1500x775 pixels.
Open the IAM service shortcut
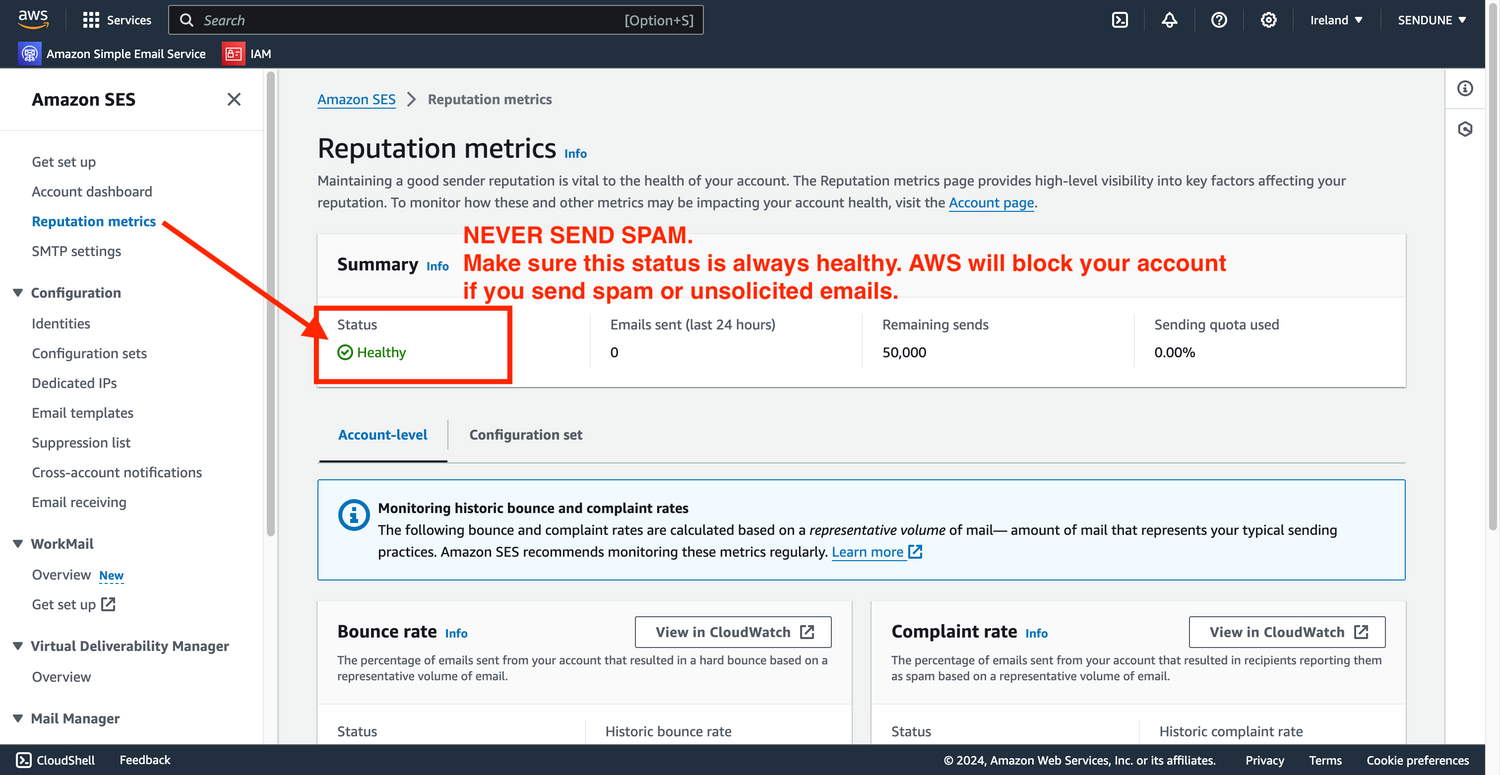click(x=247, y=54)
